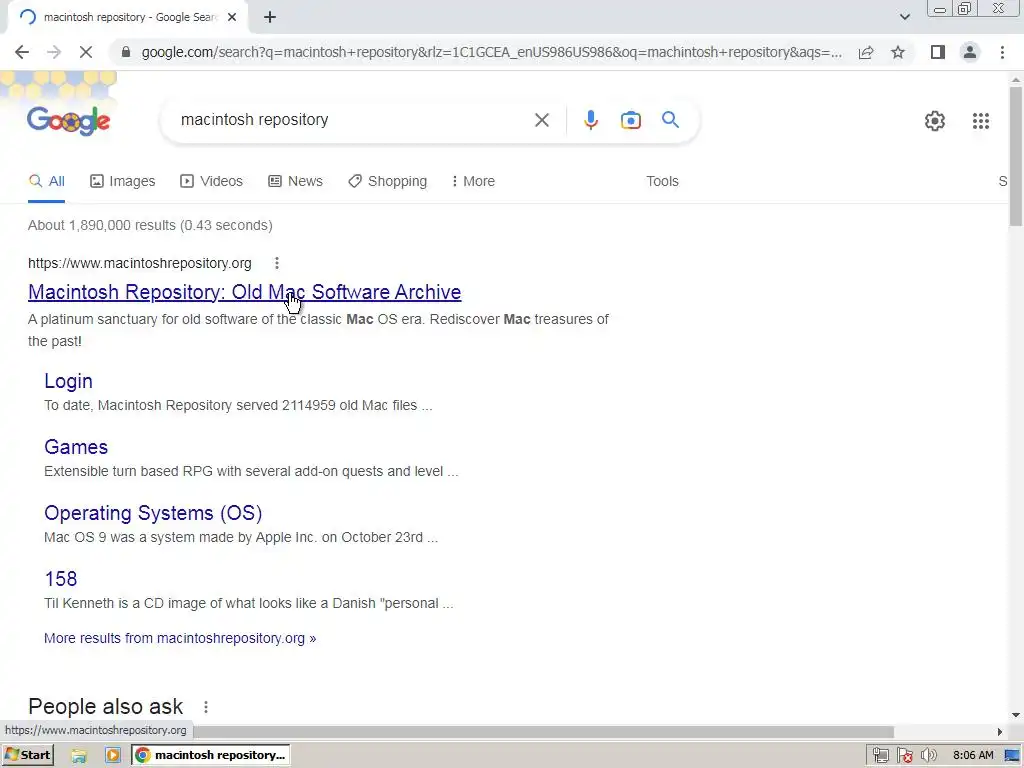Click the 8:06 AM clock

tap(973, 756)
